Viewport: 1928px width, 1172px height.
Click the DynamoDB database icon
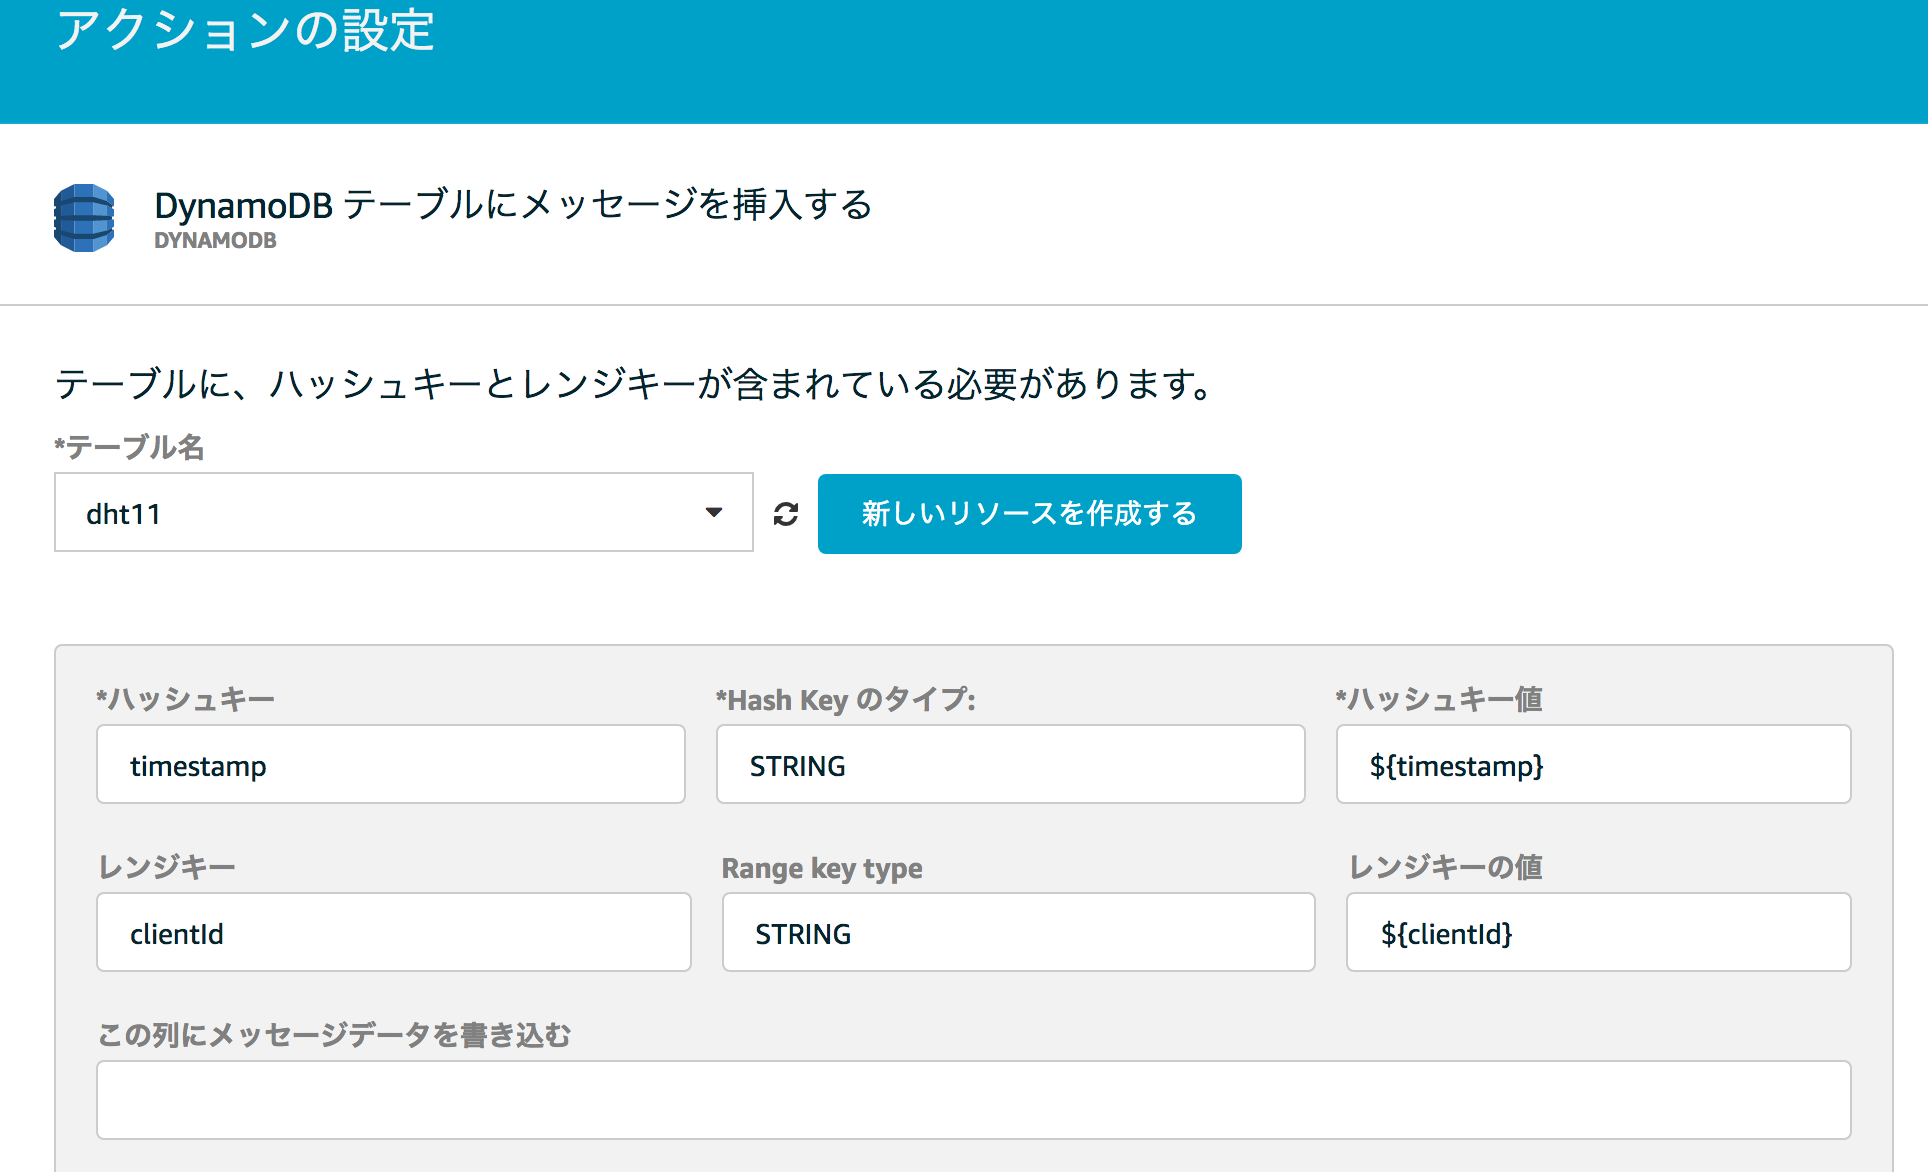tap(84, 218)
